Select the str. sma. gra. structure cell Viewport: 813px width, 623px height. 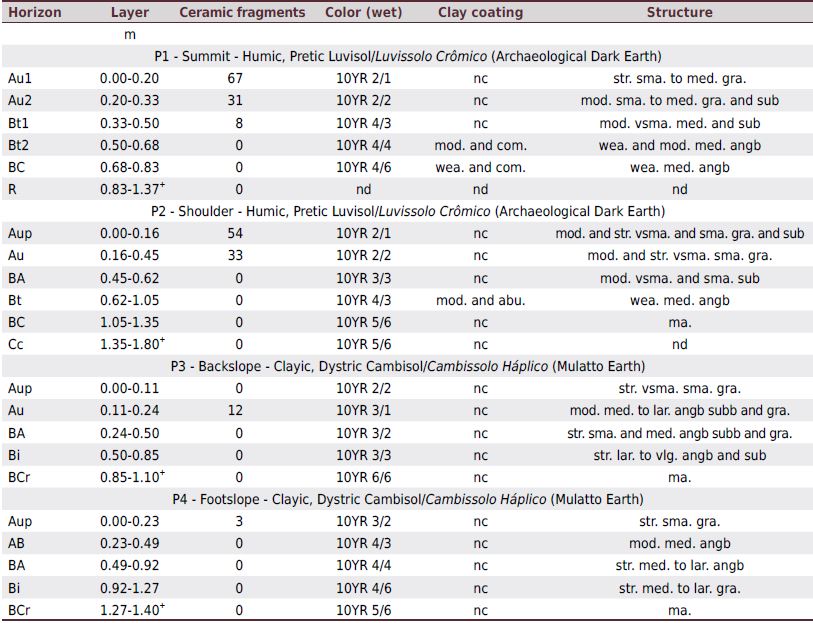click(x=679, y=521)
